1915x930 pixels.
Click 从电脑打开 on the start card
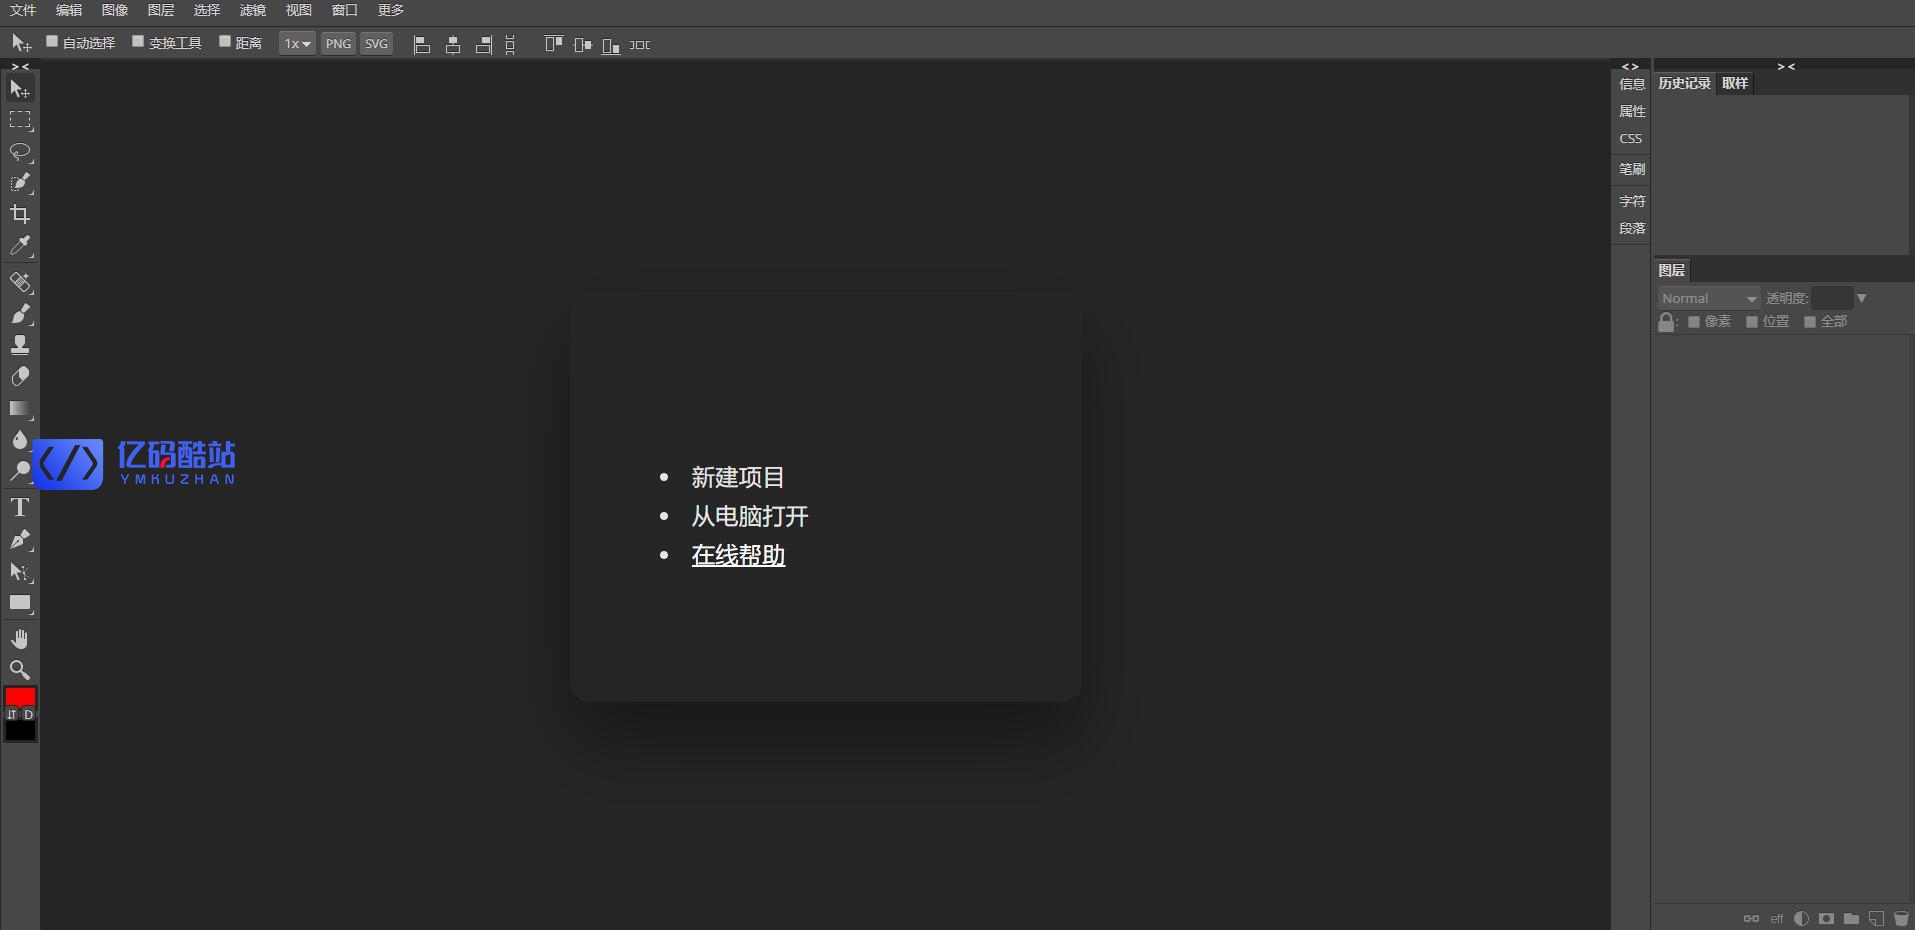(x=750, y=516)
